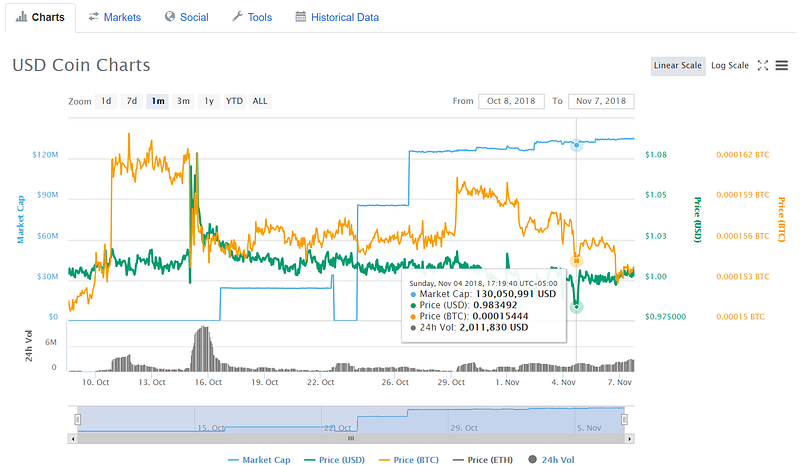Screen dimensions: 800x465
Task: Click the Markets tab exchange-arrows icon
Action: point(93,17)
